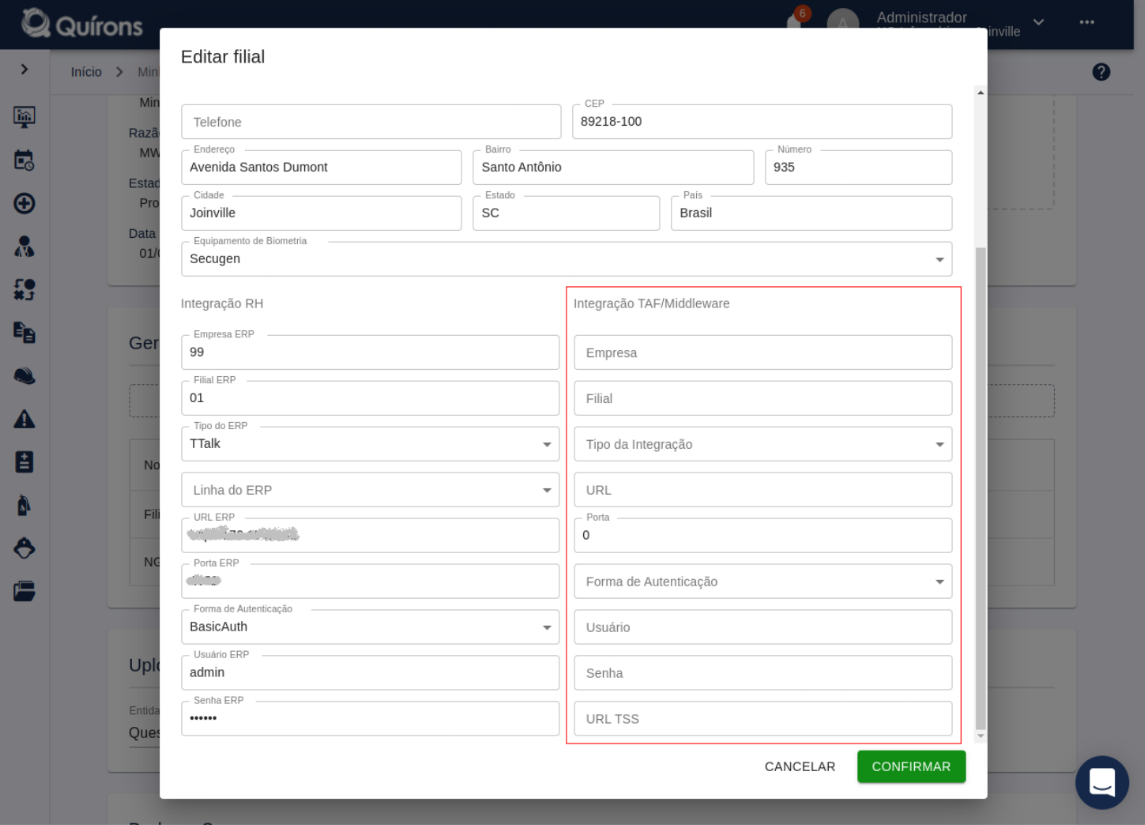This screenshot has width=1145, height=825.
Task: Click the circled plus sidebar icon
Action: (24, 204)
